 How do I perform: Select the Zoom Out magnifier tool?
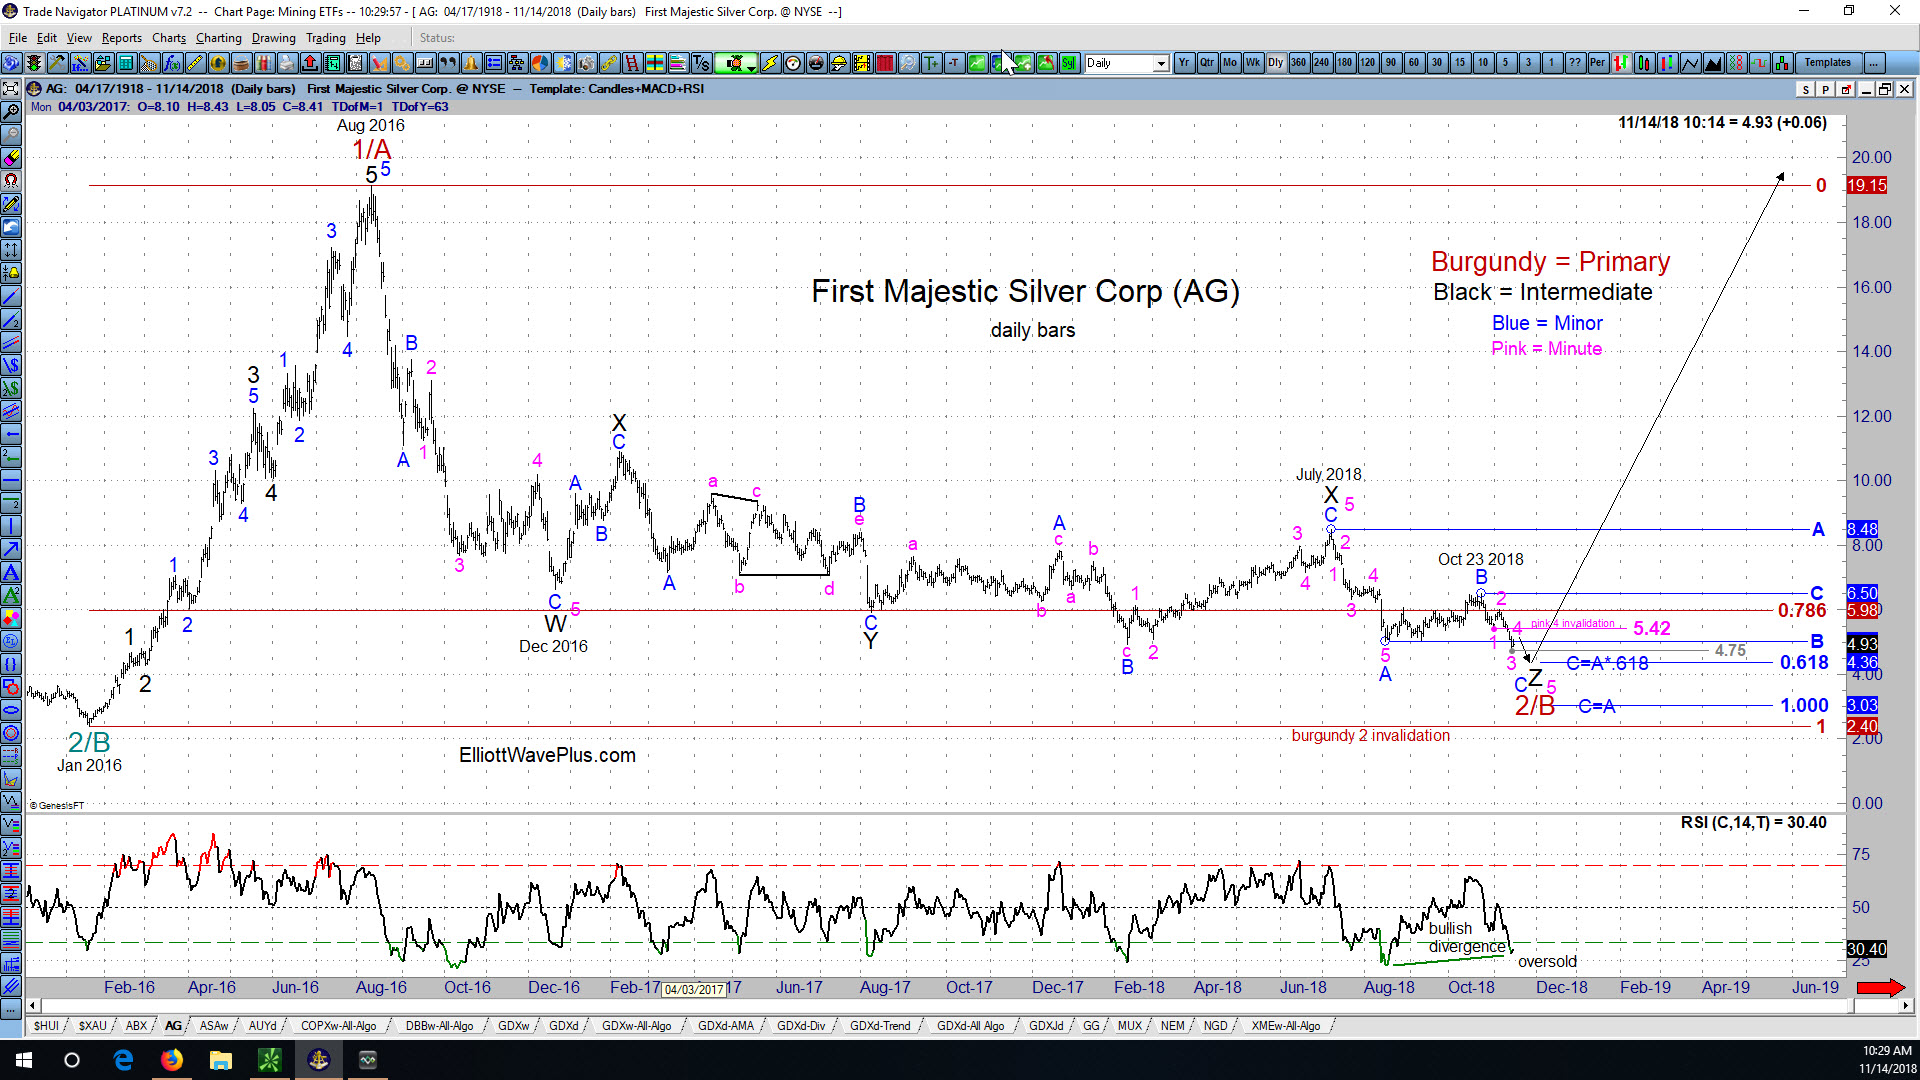coord(11,134)
